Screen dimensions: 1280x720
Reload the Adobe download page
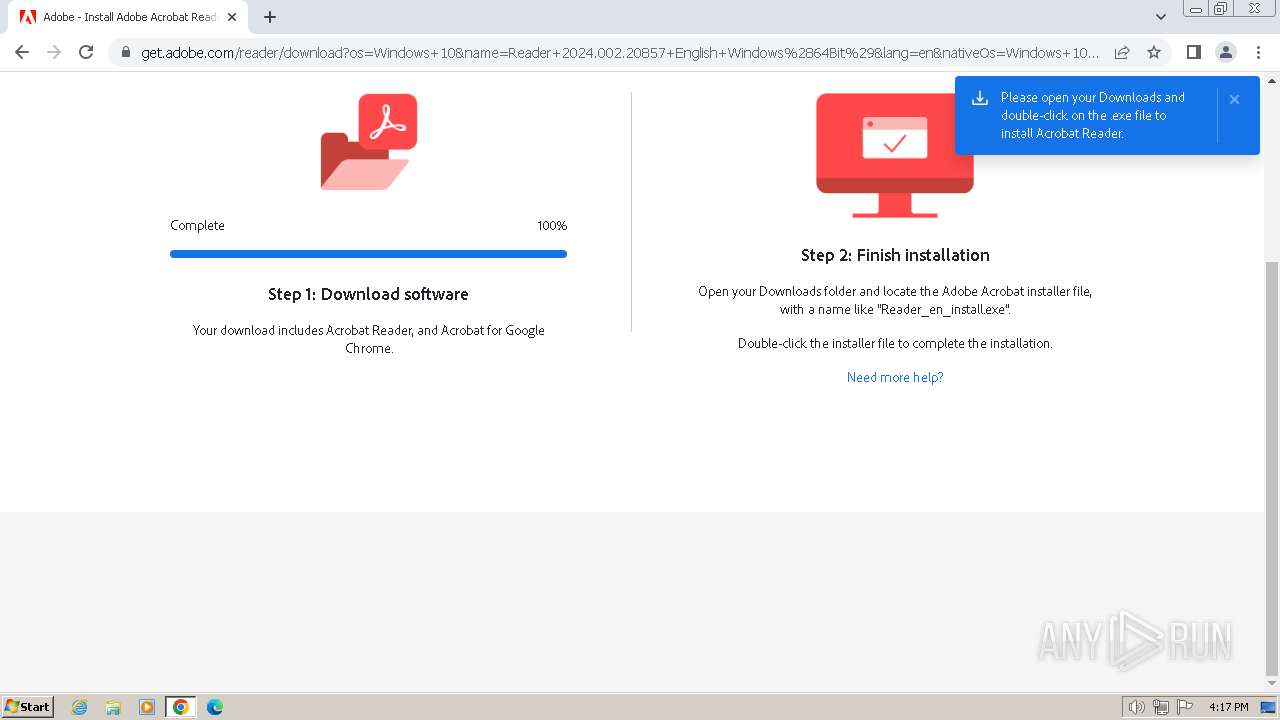[86, 52]
